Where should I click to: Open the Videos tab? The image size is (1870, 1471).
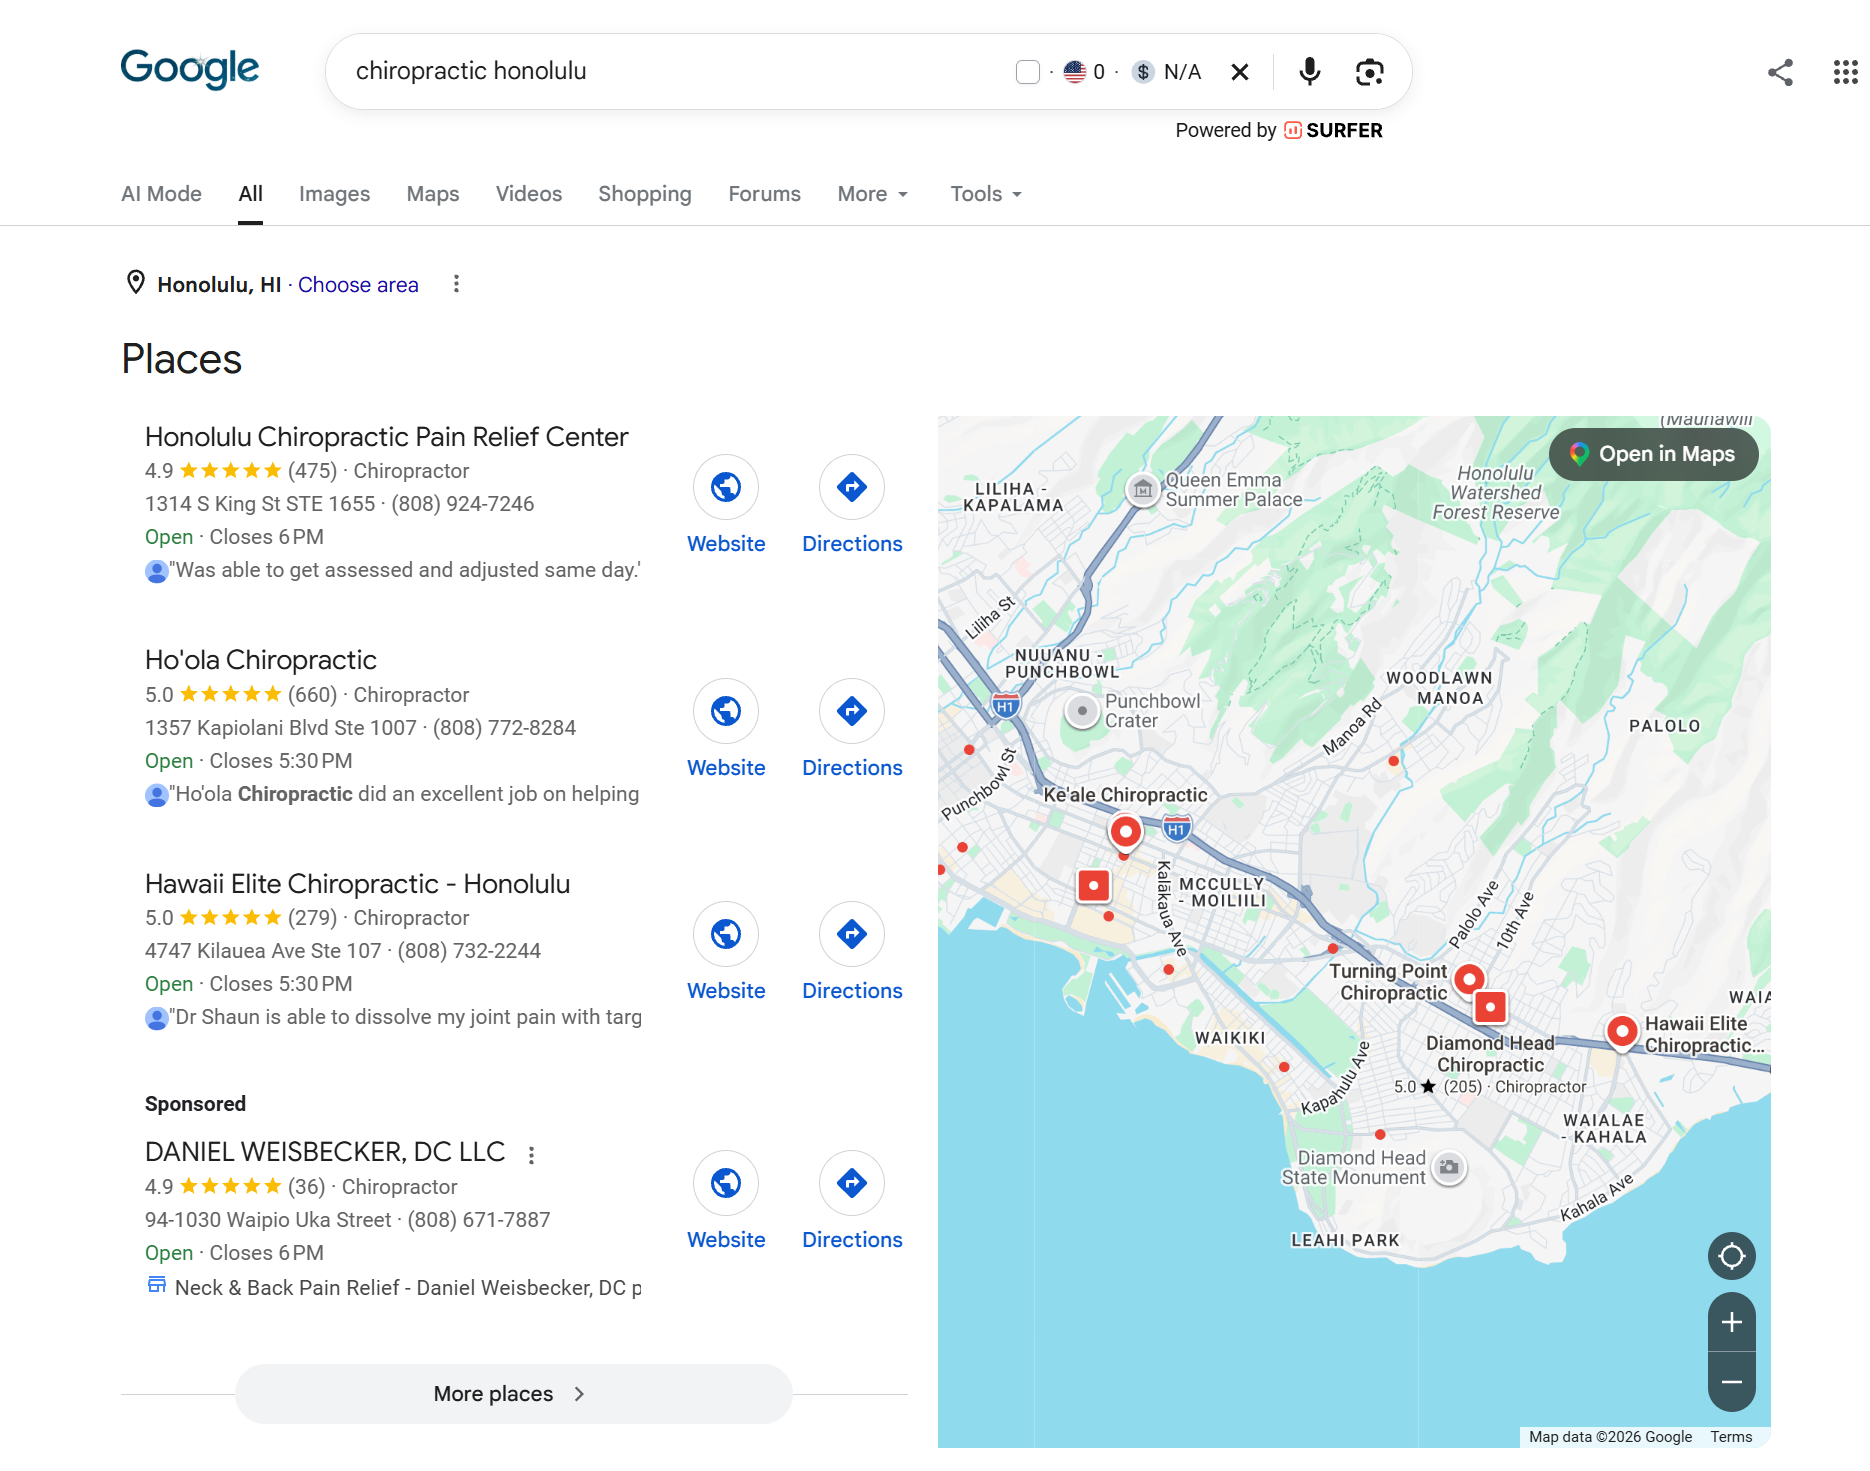click(529, 194)
